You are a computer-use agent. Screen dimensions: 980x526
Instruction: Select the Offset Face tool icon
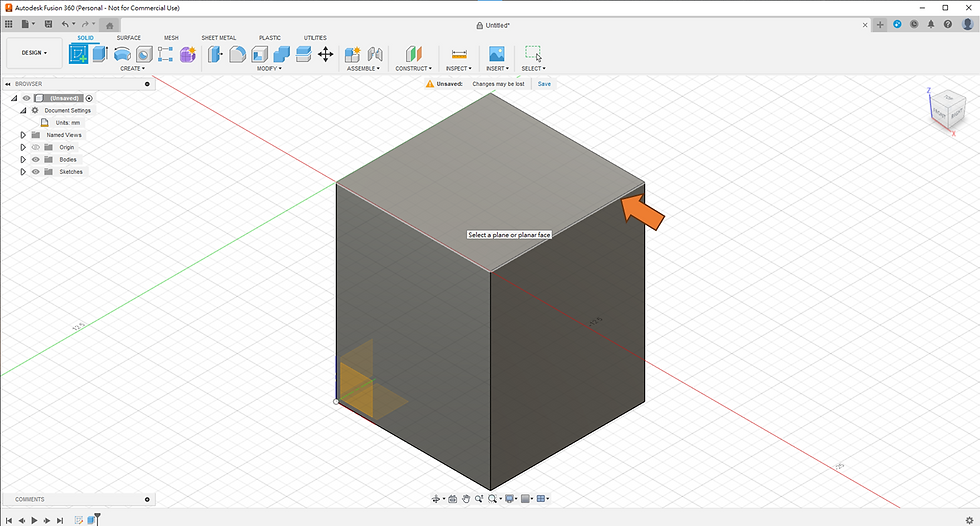303,54
